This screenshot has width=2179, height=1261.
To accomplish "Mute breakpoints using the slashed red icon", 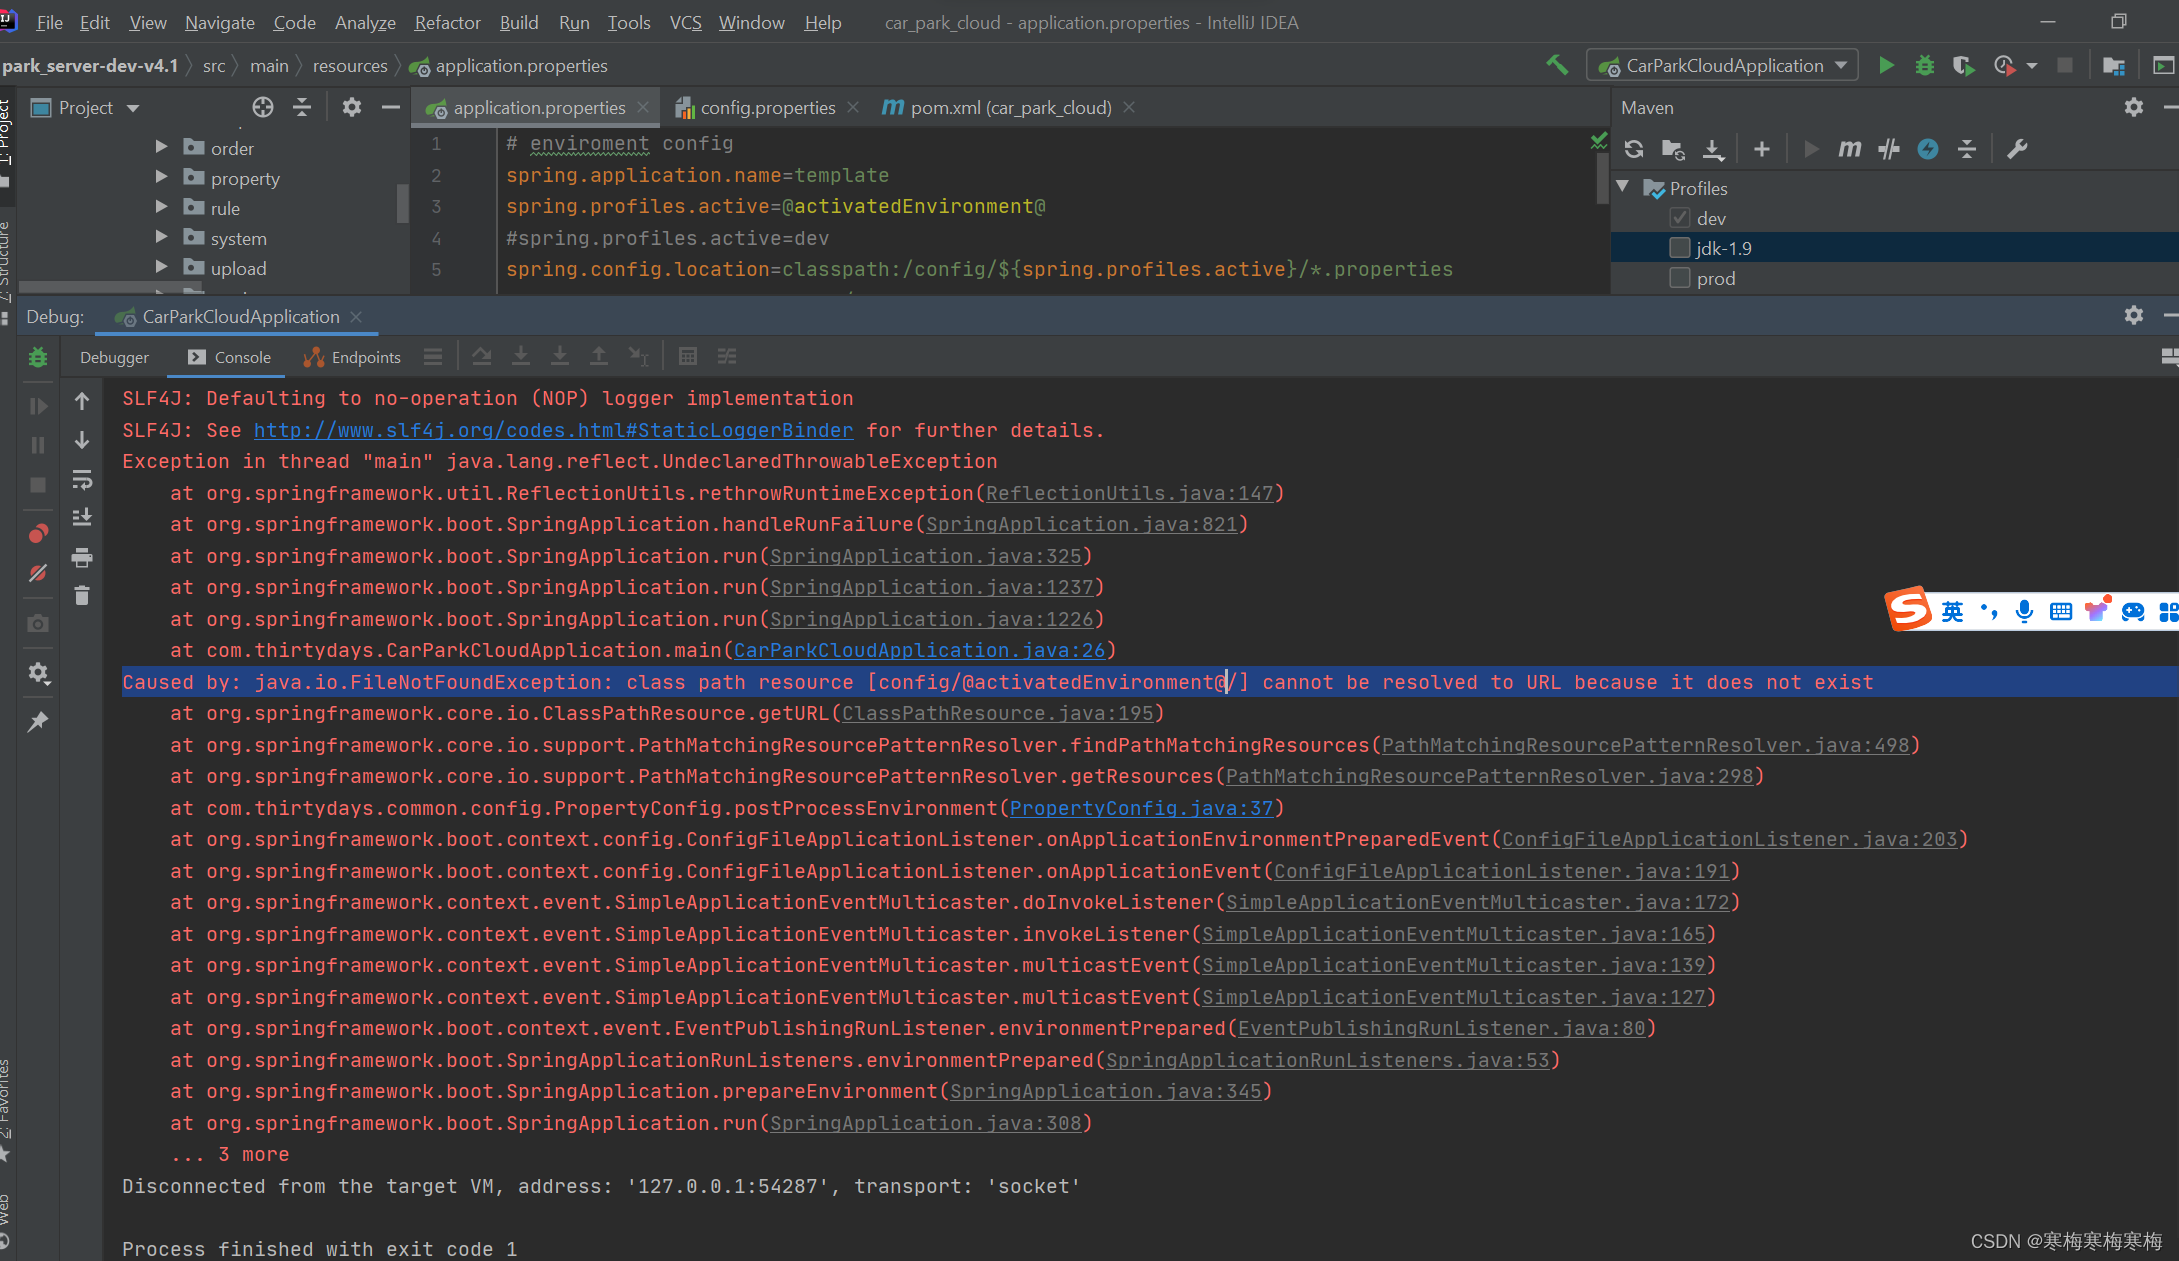I will [x=38, y=574].
